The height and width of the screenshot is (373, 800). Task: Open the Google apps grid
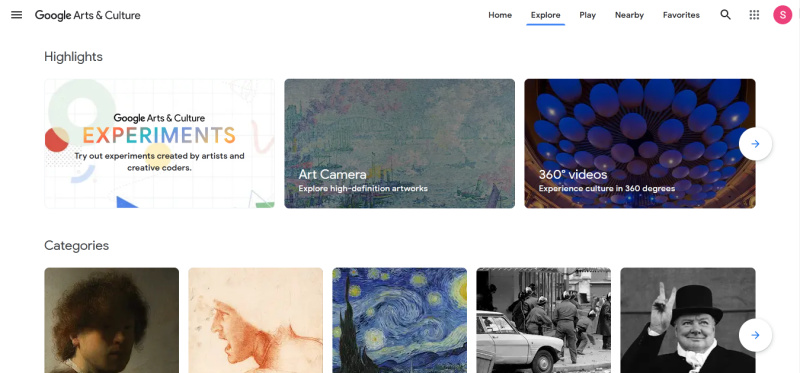click(x=754, y=15)
